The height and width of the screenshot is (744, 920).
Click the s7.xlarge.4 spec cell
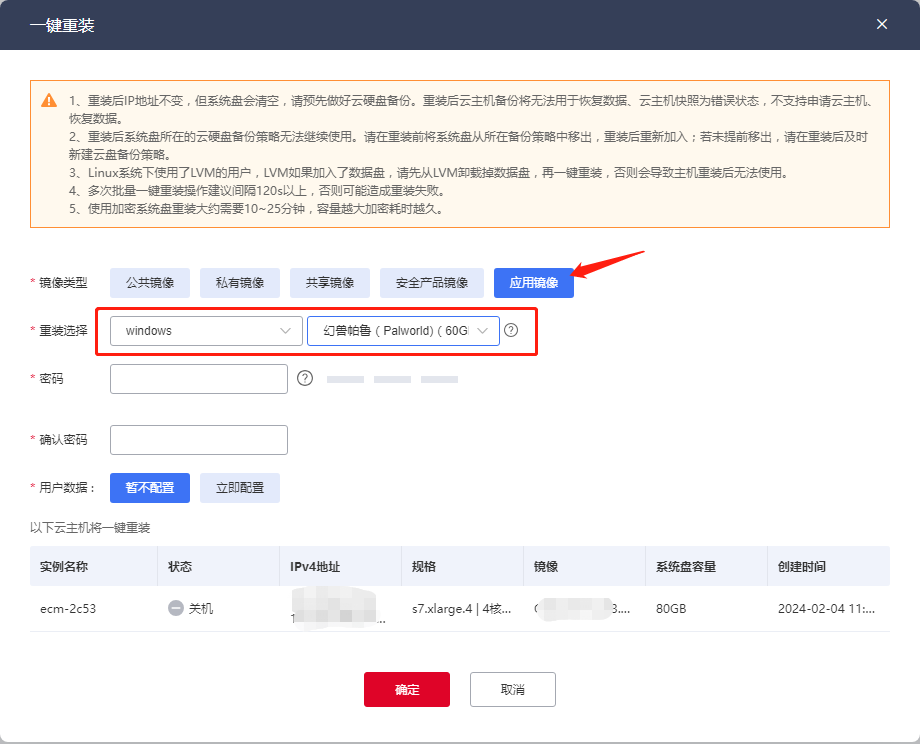click(461, 608)
